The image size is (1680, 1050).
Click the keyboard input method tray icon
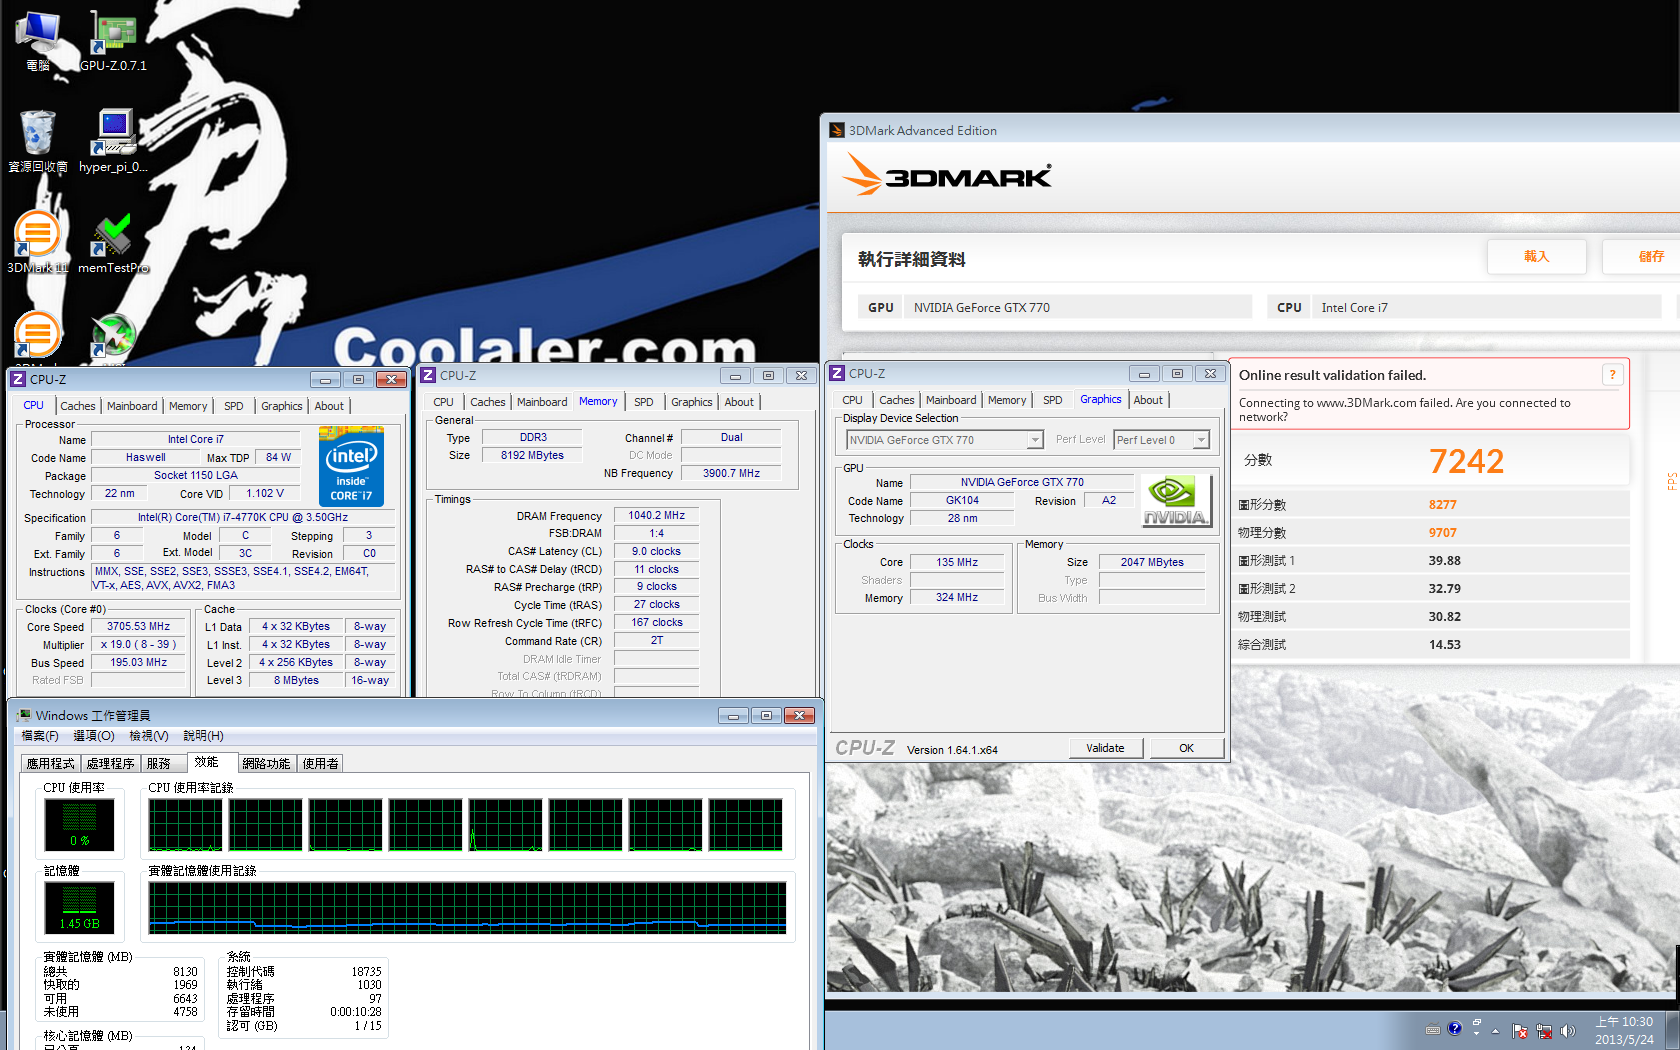coord(1433,1029)
